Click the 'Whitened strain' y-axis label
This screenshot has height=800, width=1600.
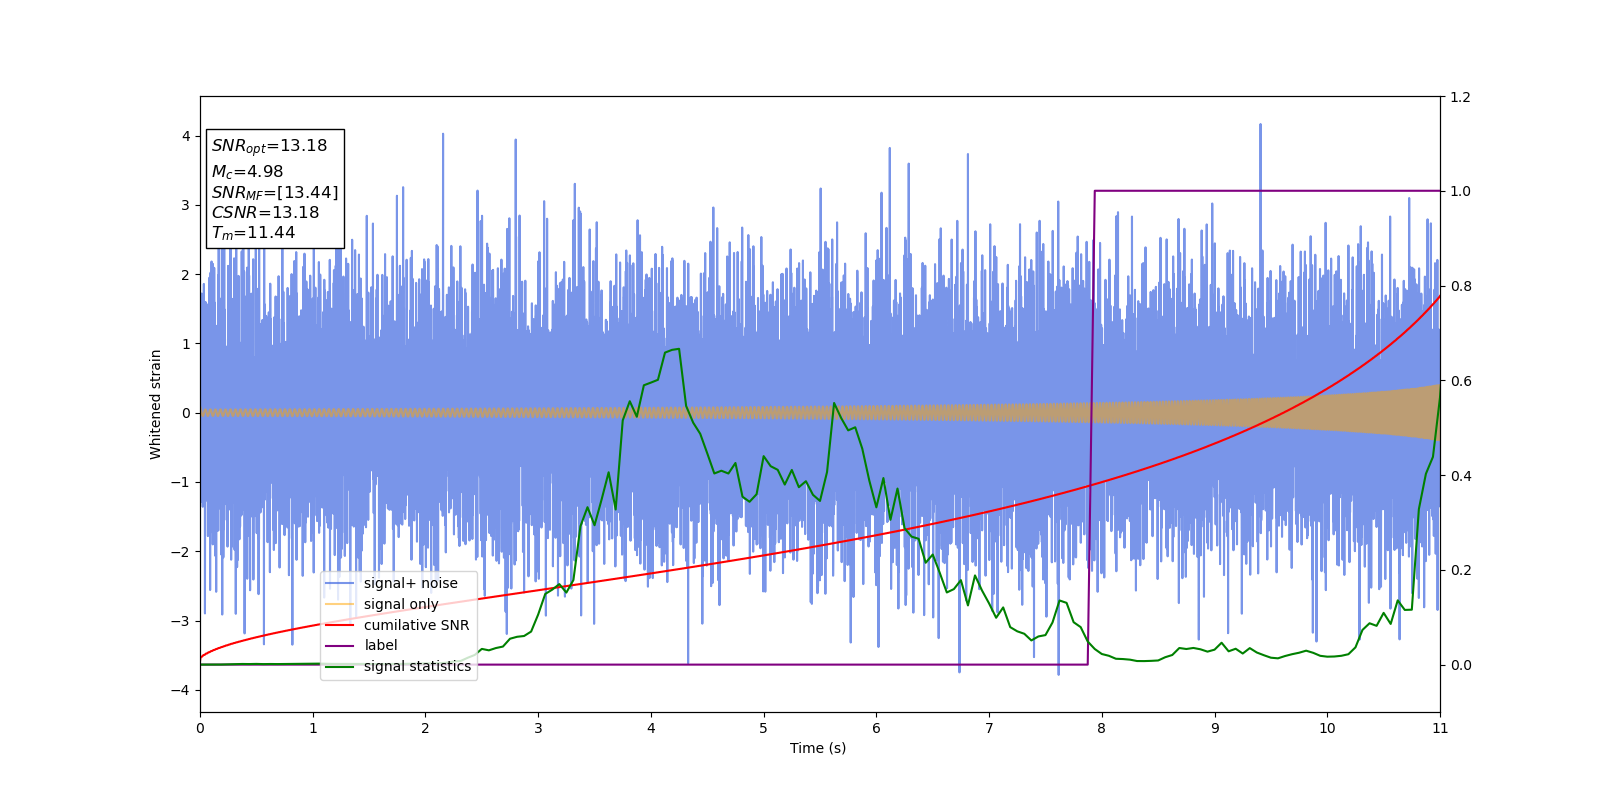click(x=156, y=404)
